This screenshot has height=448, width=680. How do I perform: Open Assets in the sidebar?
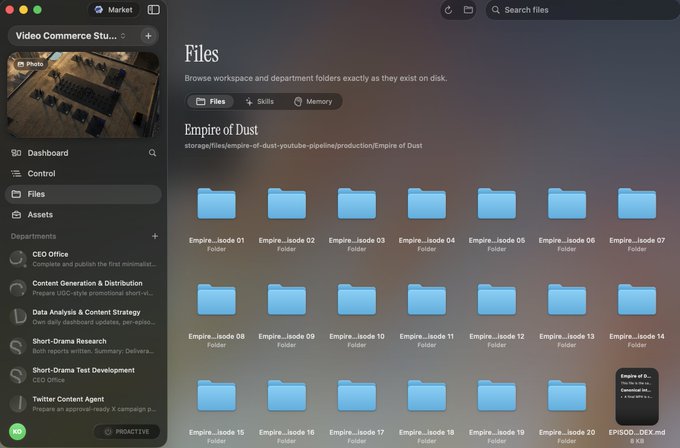[40, 215]
